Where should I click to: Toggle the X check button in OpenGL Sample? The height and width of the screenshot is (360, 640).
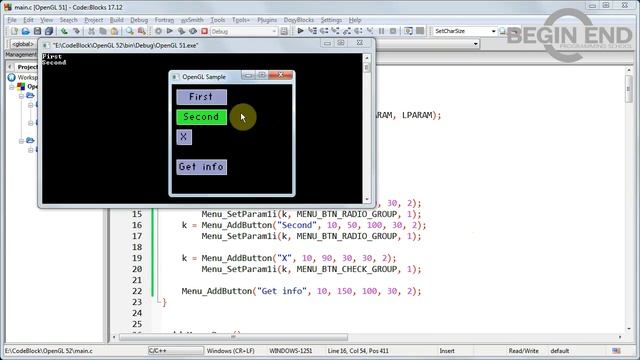[184, 137]
